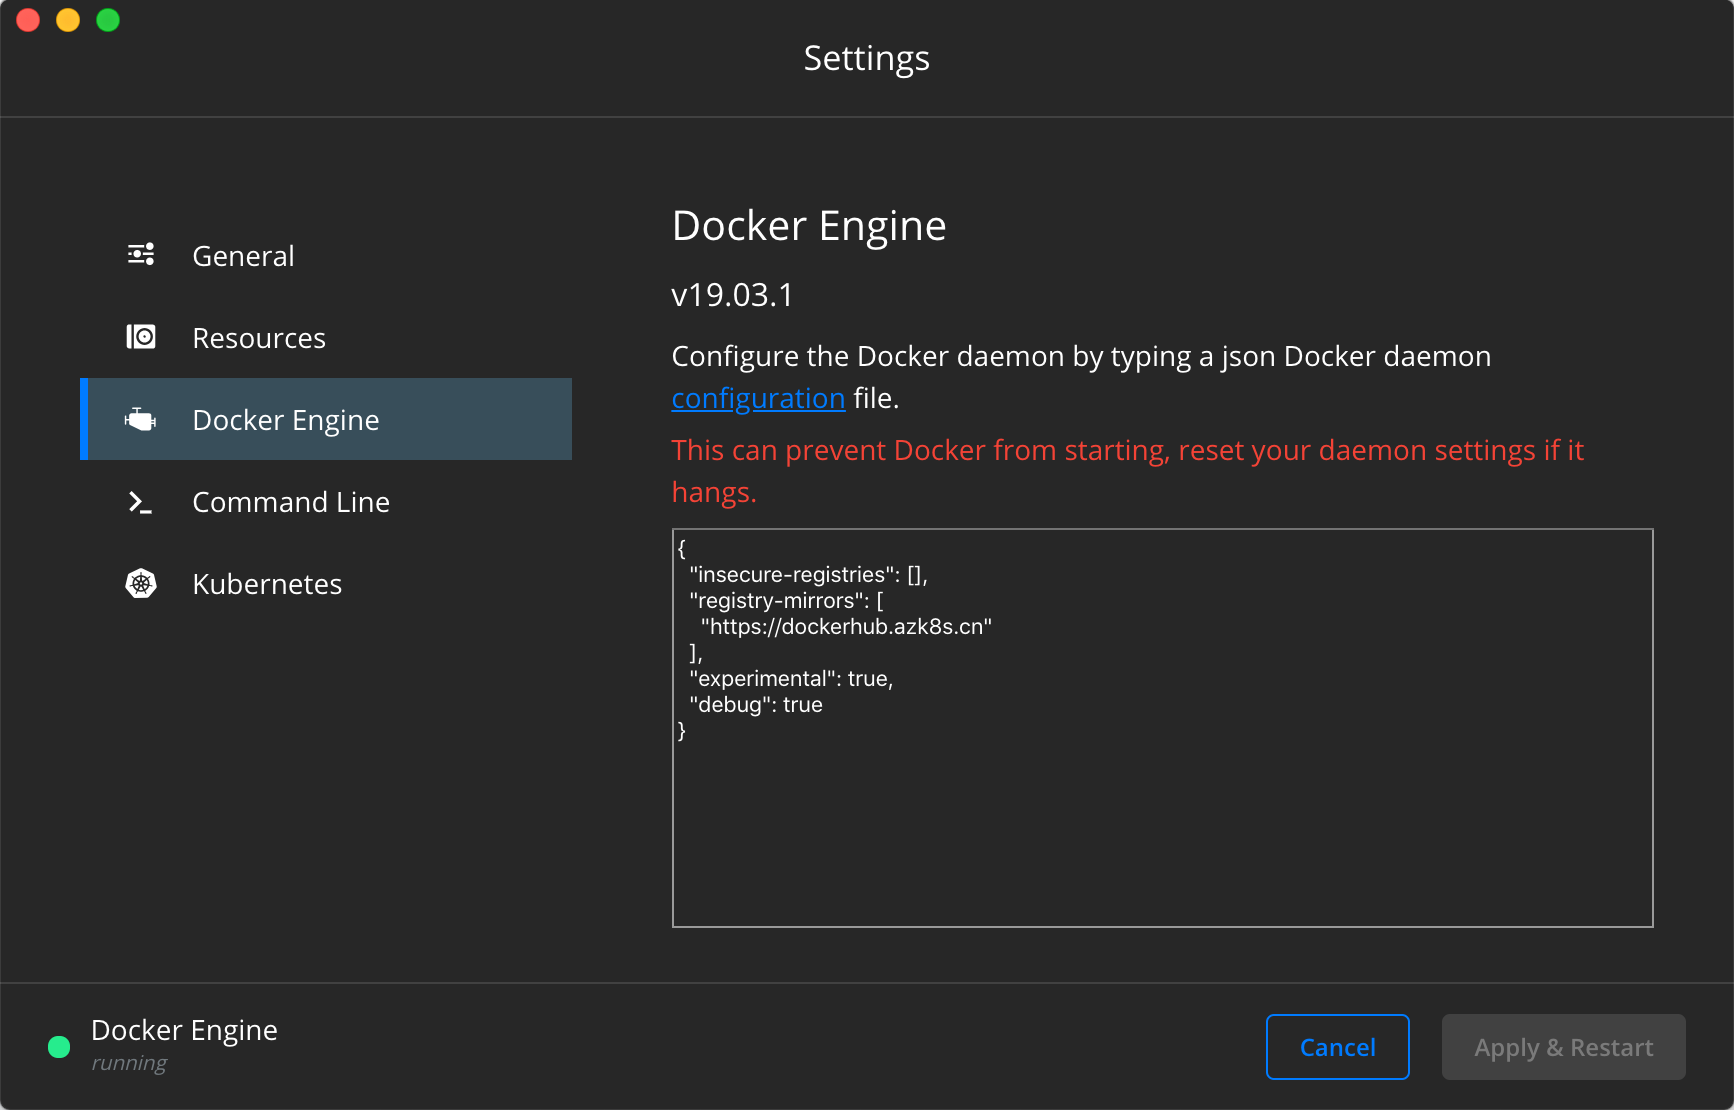Focus the daemon JSON configuration editor
The height and width of the screenshot is (1110, 1734).
(x=1162, y=820)
